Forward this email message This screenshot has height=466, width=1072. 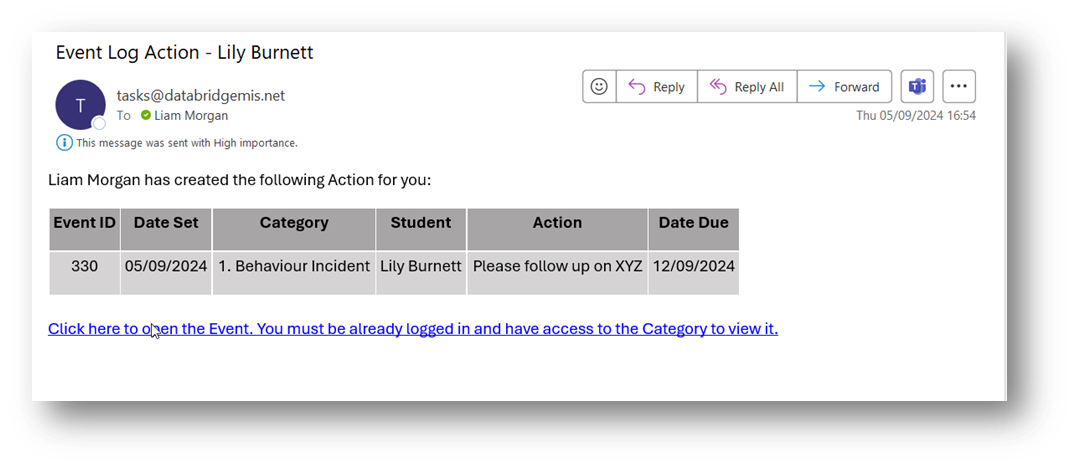[x=844, y=87]
